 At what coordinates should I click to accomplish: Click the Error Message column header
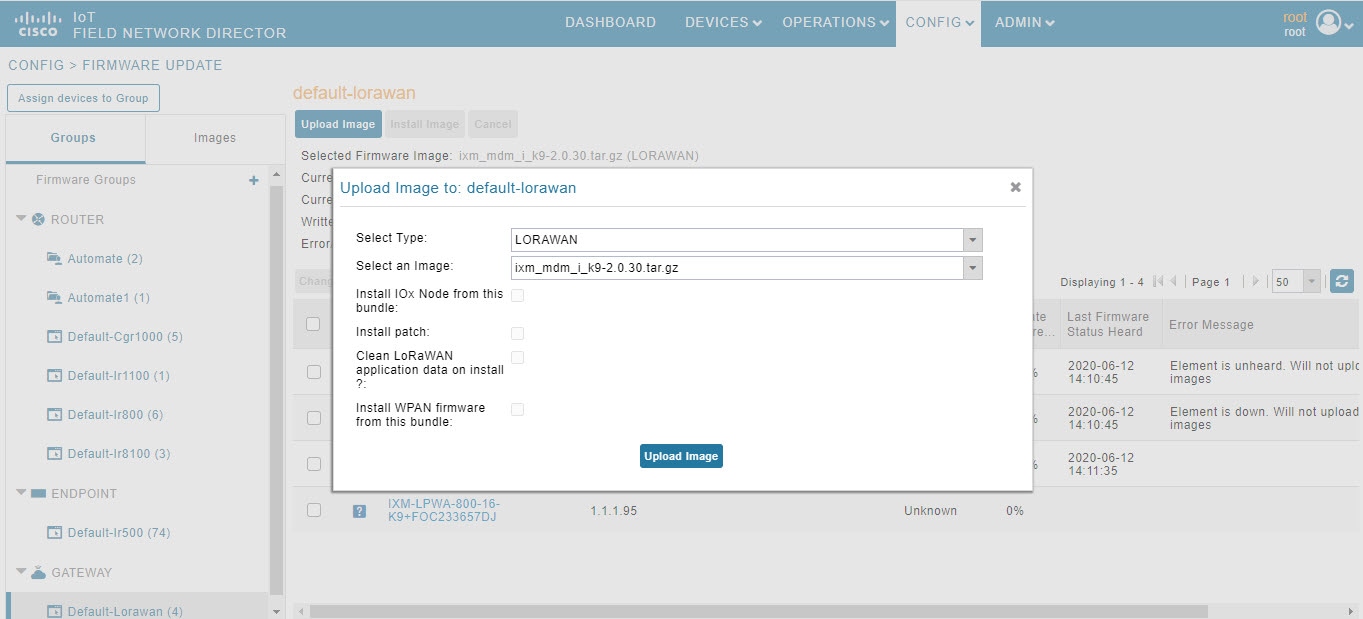point(1211,324)
